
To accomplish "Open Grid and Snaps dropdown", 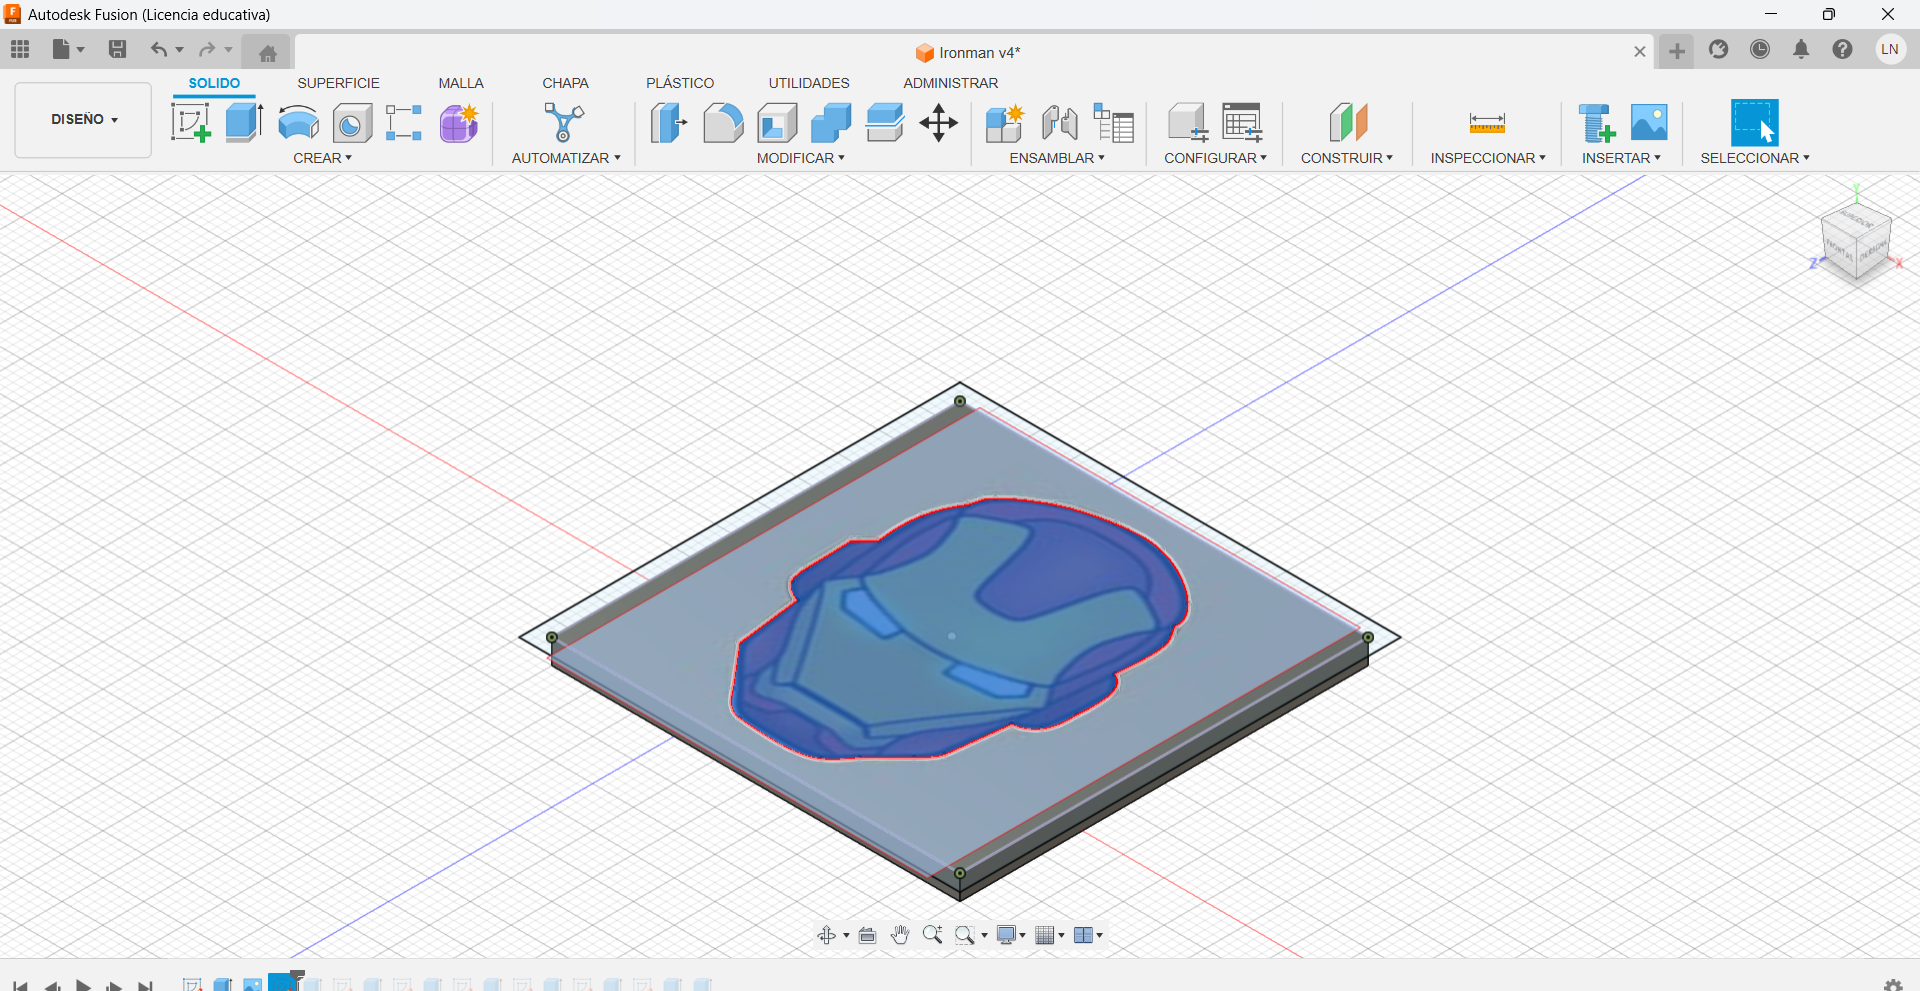I will pyautogui.click(x=1049, y=935).
